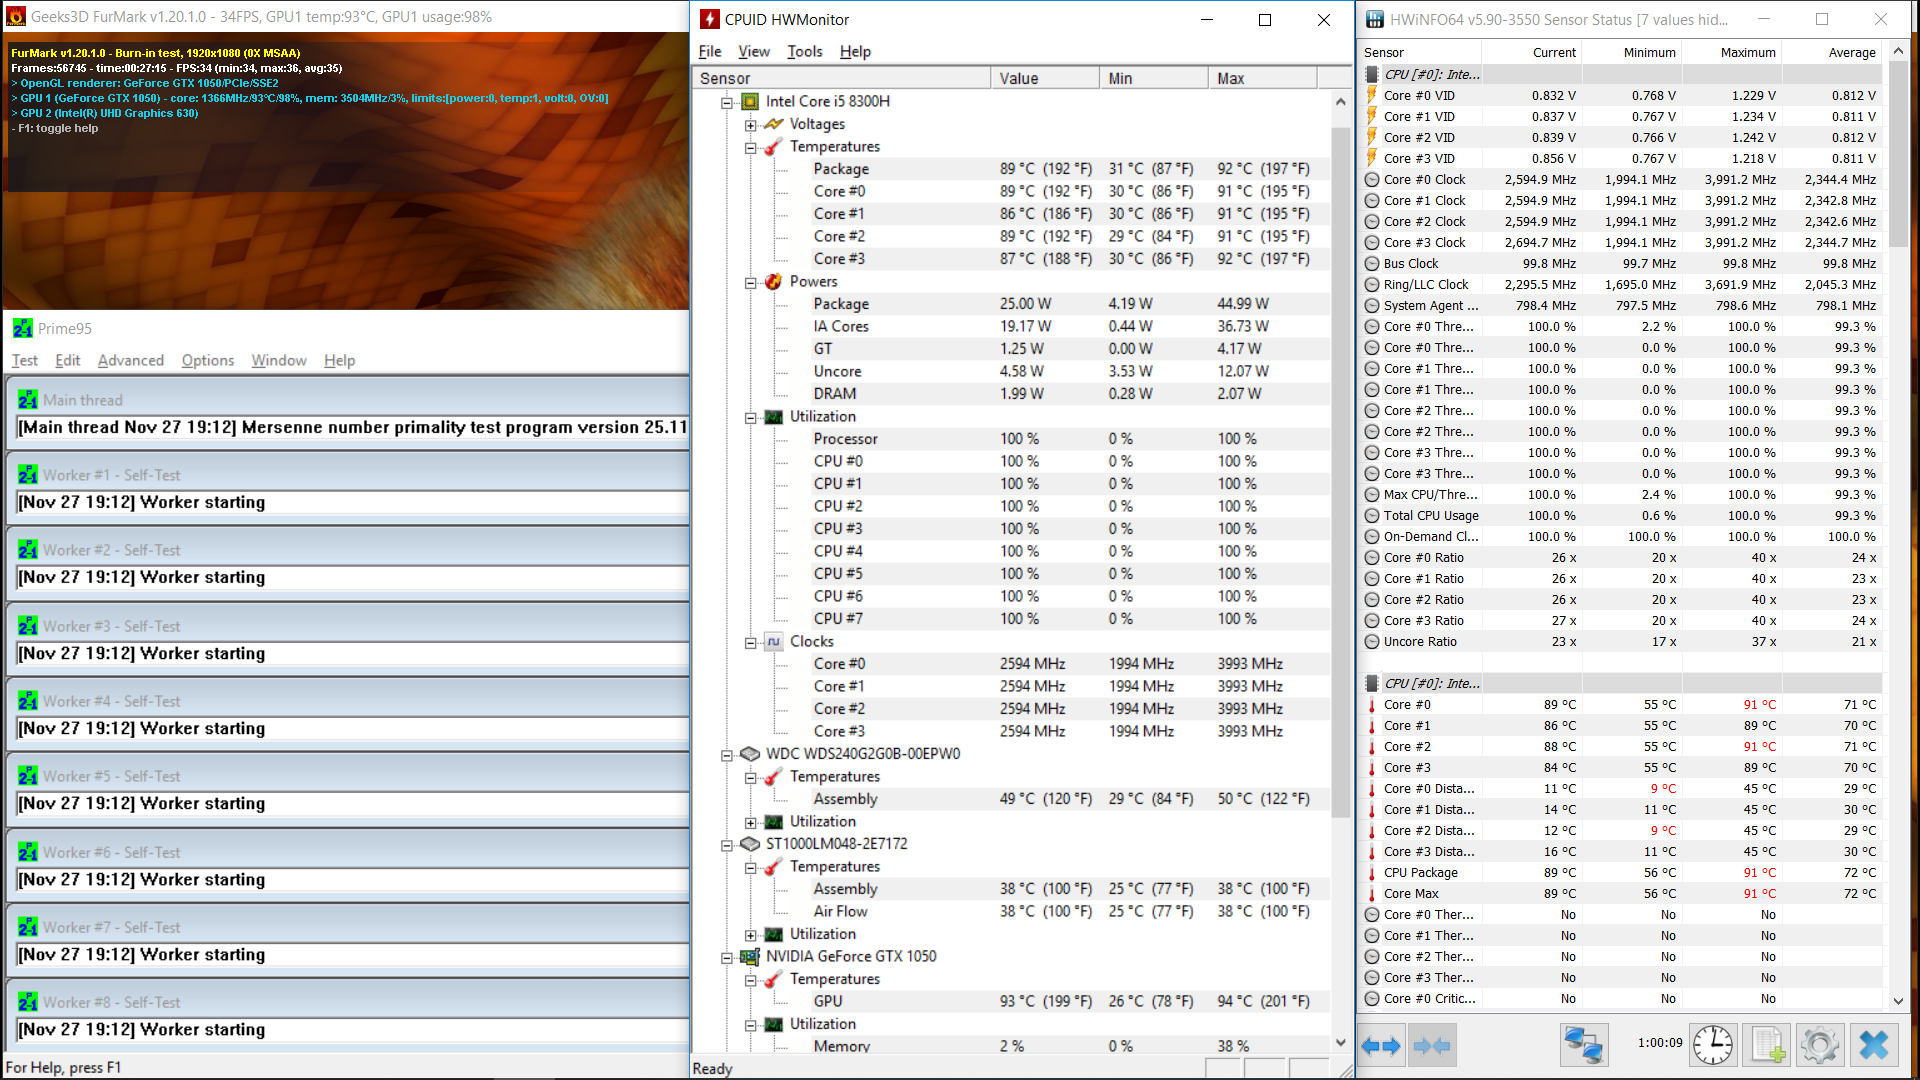
Task: Select the Core Max temperature row in HWiNFO
Action: [x=1622, y=893]
